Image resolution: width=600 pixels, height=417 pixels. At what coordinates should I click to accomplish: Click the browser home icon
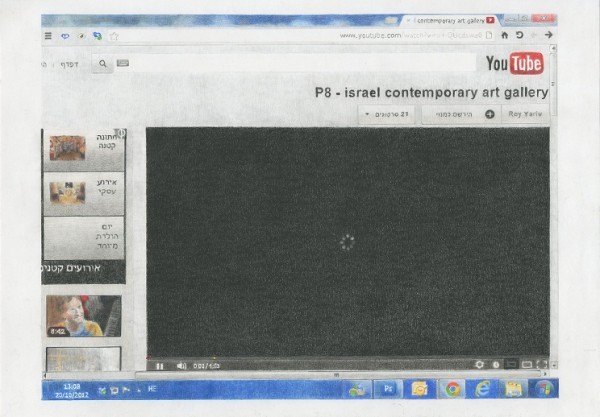(505, 35)
